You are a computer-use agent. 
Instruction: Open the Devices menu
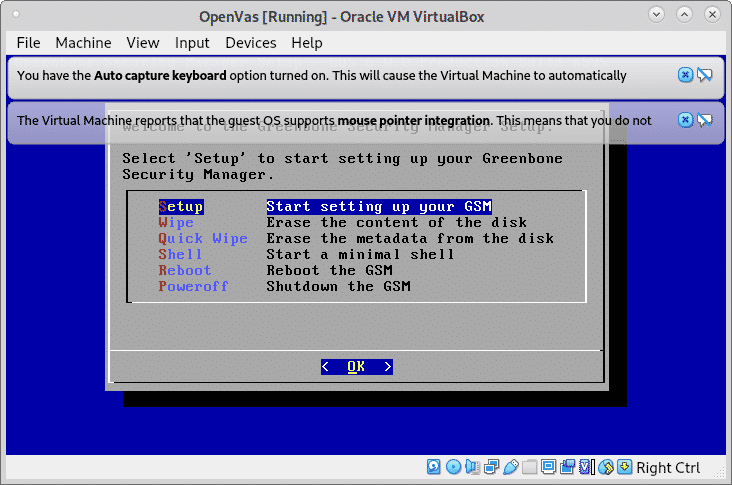click(x=250, y=42)
